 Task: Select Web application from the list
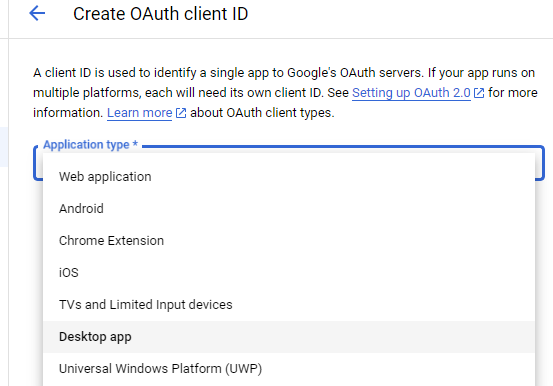(x=289, y=177)
